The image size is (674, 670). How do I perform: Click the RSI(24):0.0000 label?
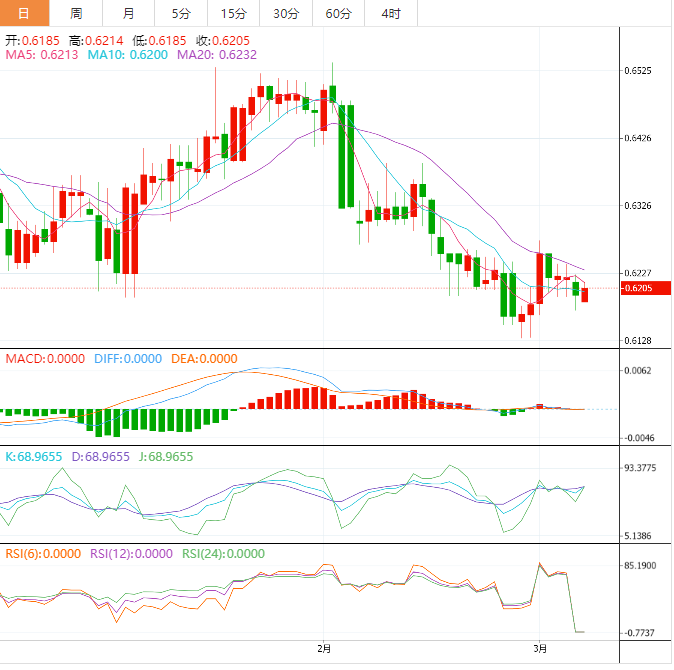point(224,554)
